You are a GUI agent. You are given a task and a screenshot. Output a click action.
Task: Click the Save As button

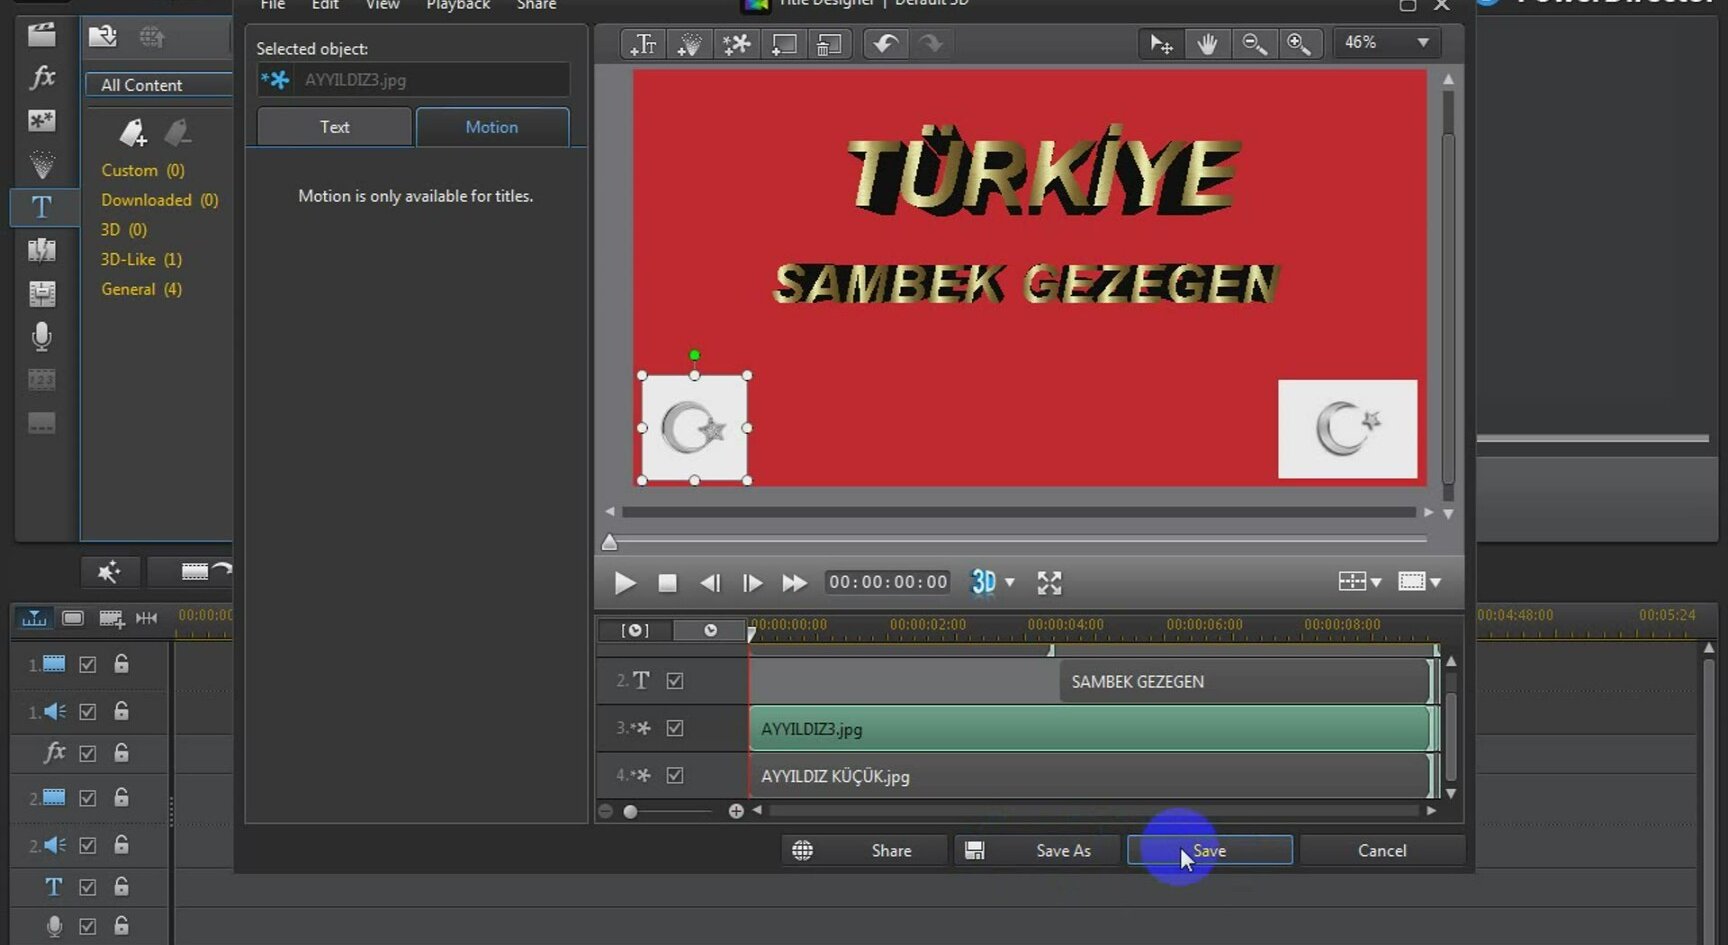tap(1037, 850)
